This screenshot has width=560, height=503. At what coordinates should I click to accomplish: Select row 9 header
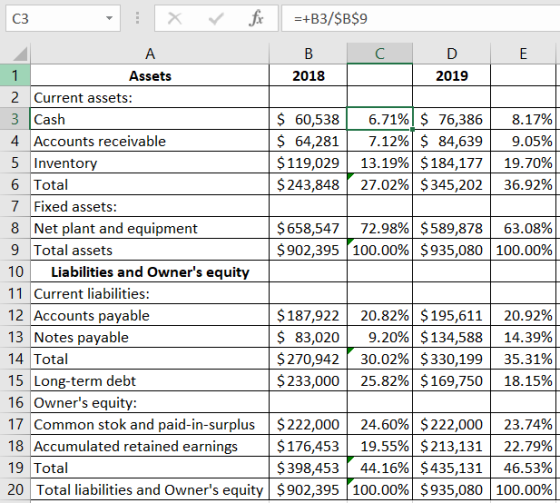[15, 250]
